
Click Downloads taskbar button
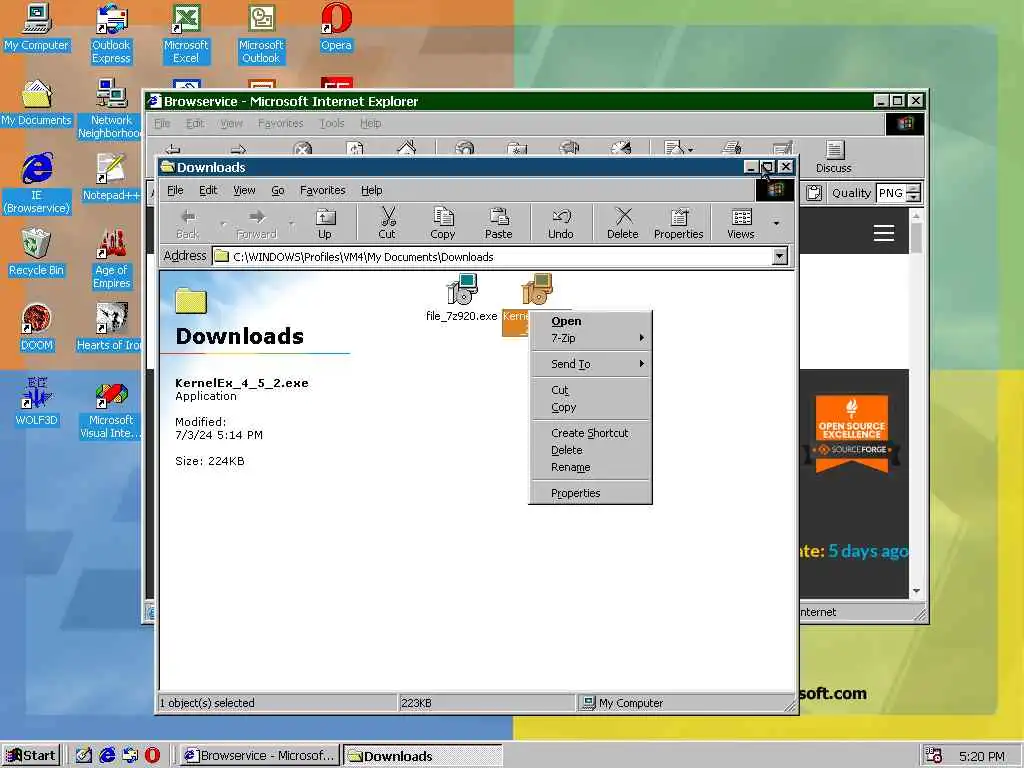423,756
